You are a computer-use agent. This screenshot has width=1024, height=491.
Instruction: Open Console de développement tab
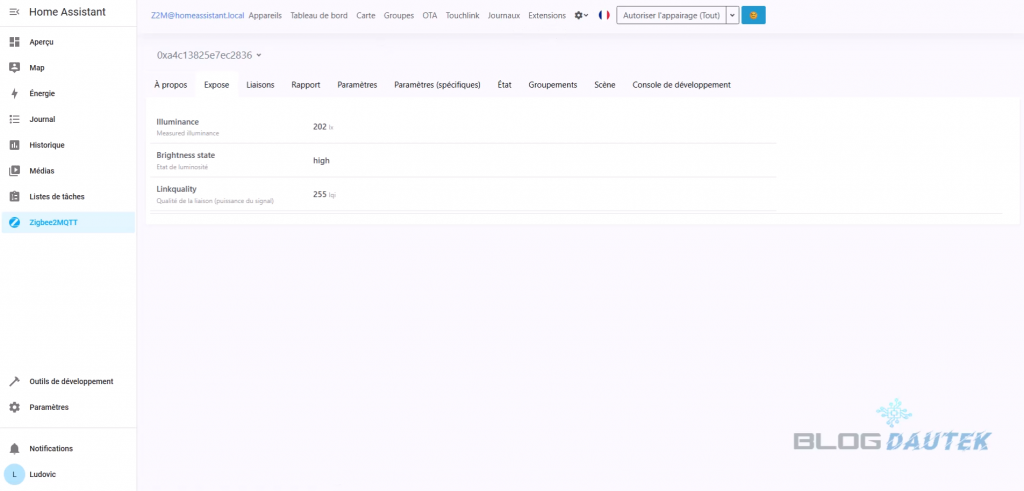[681, 85]
